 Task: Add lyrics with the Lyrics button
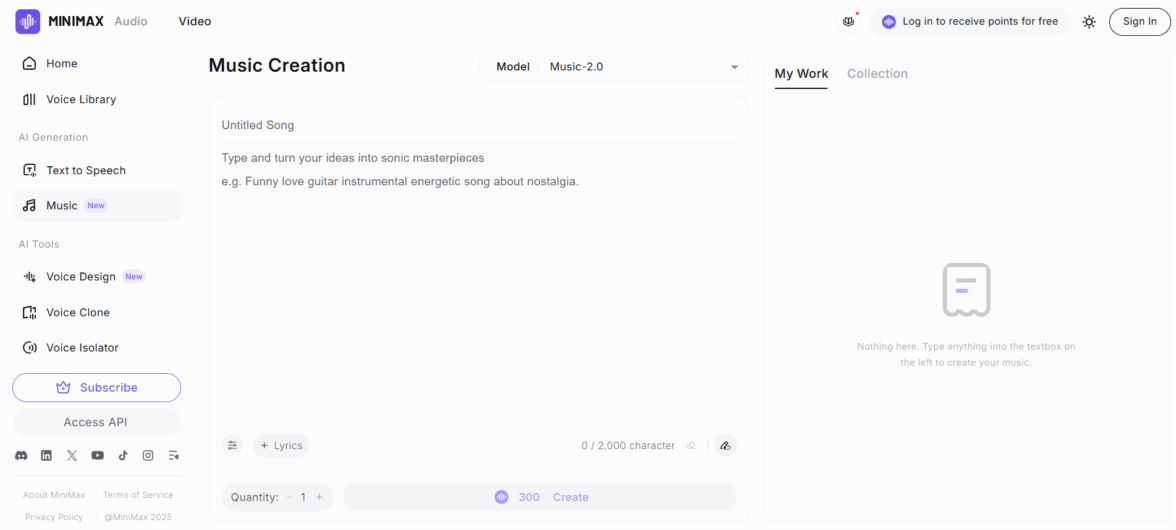[281, 446]
